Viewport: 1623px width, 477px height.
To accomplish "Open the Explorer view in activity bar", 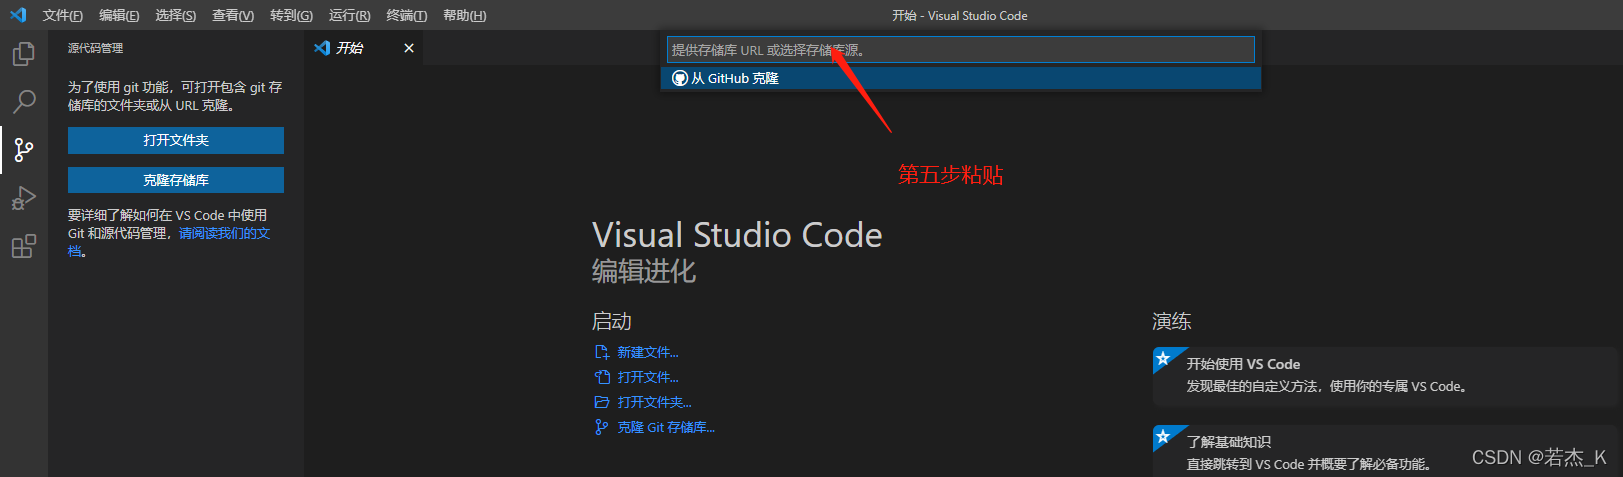I will click(24, 53).
